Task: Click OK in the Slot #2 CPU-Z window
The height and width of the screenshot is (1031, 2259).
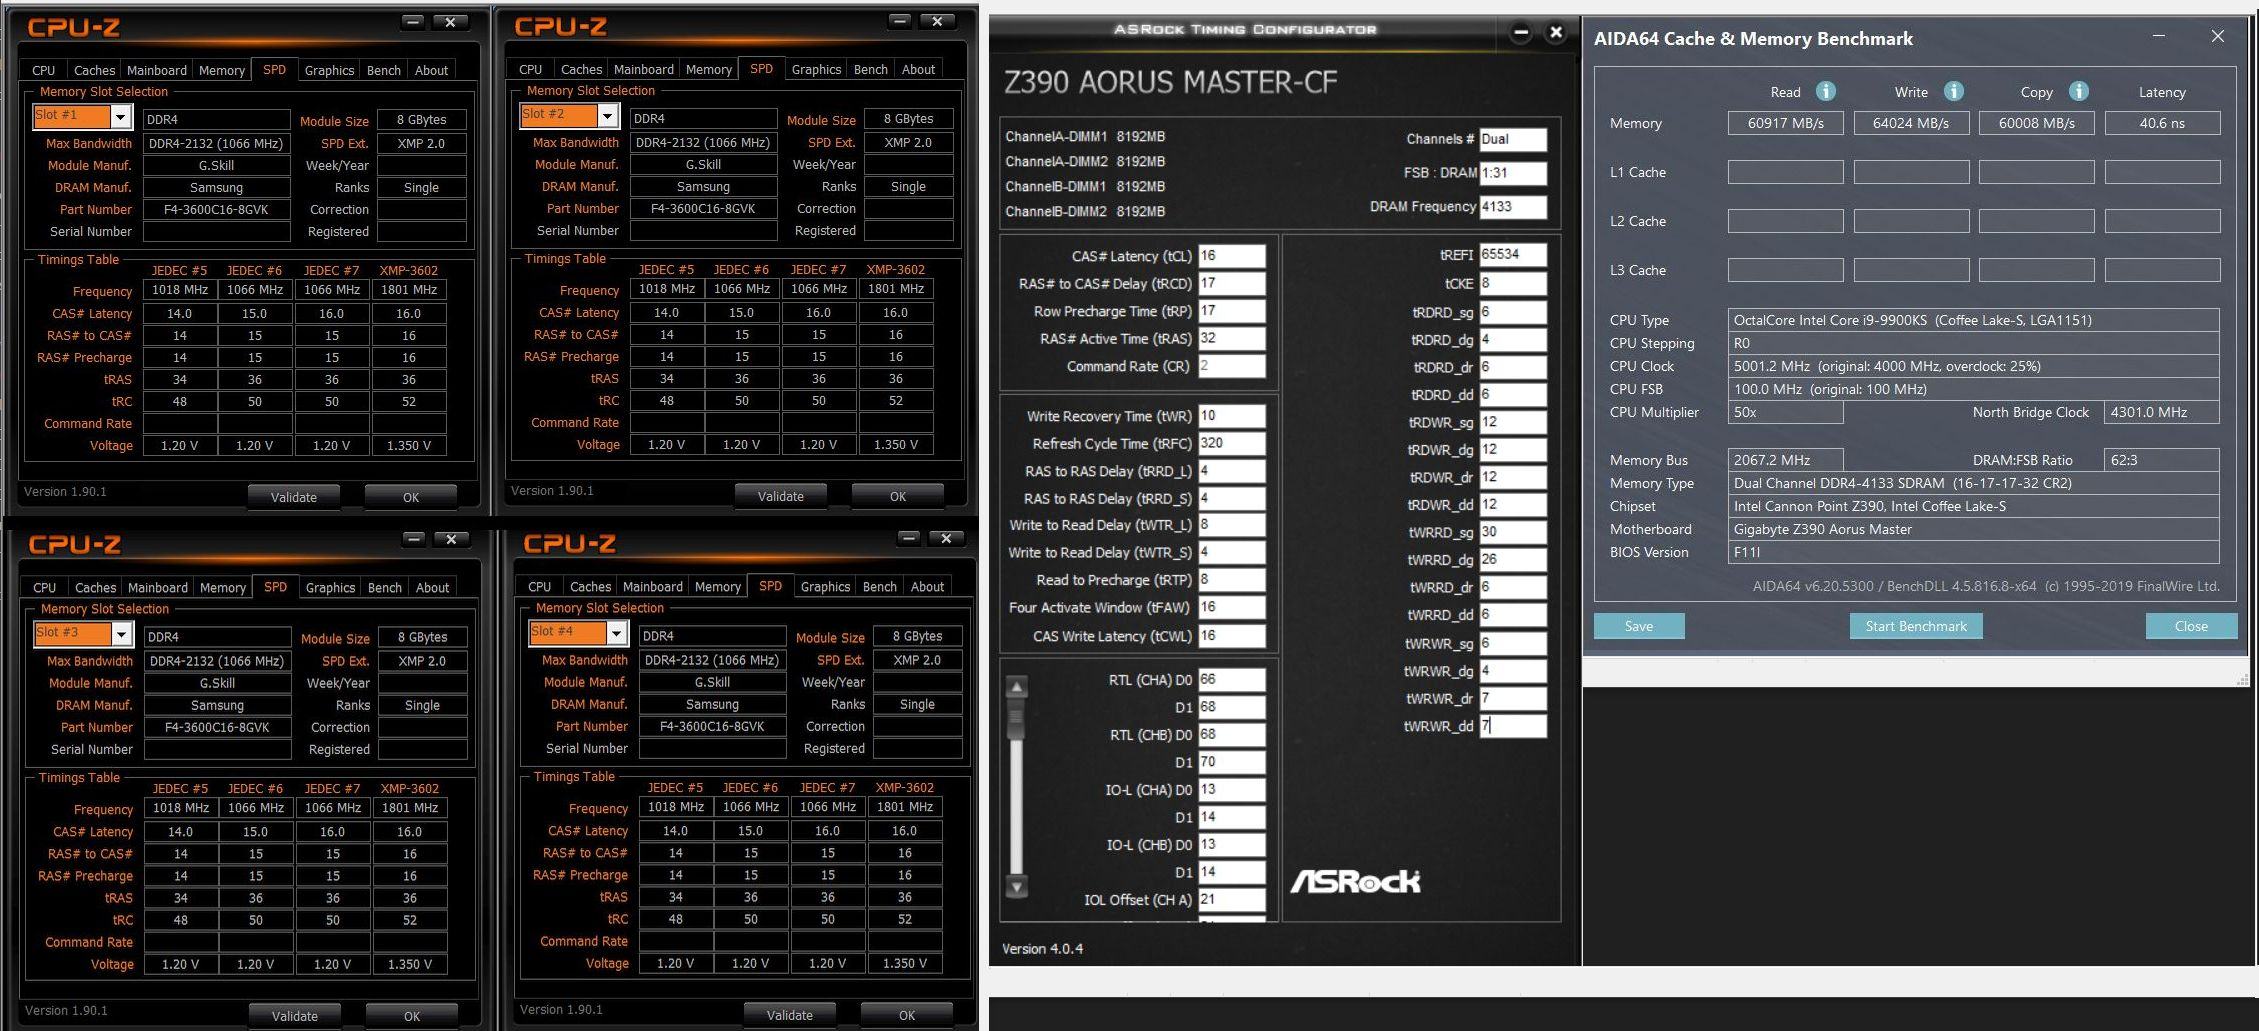Action: coord(898,496)
